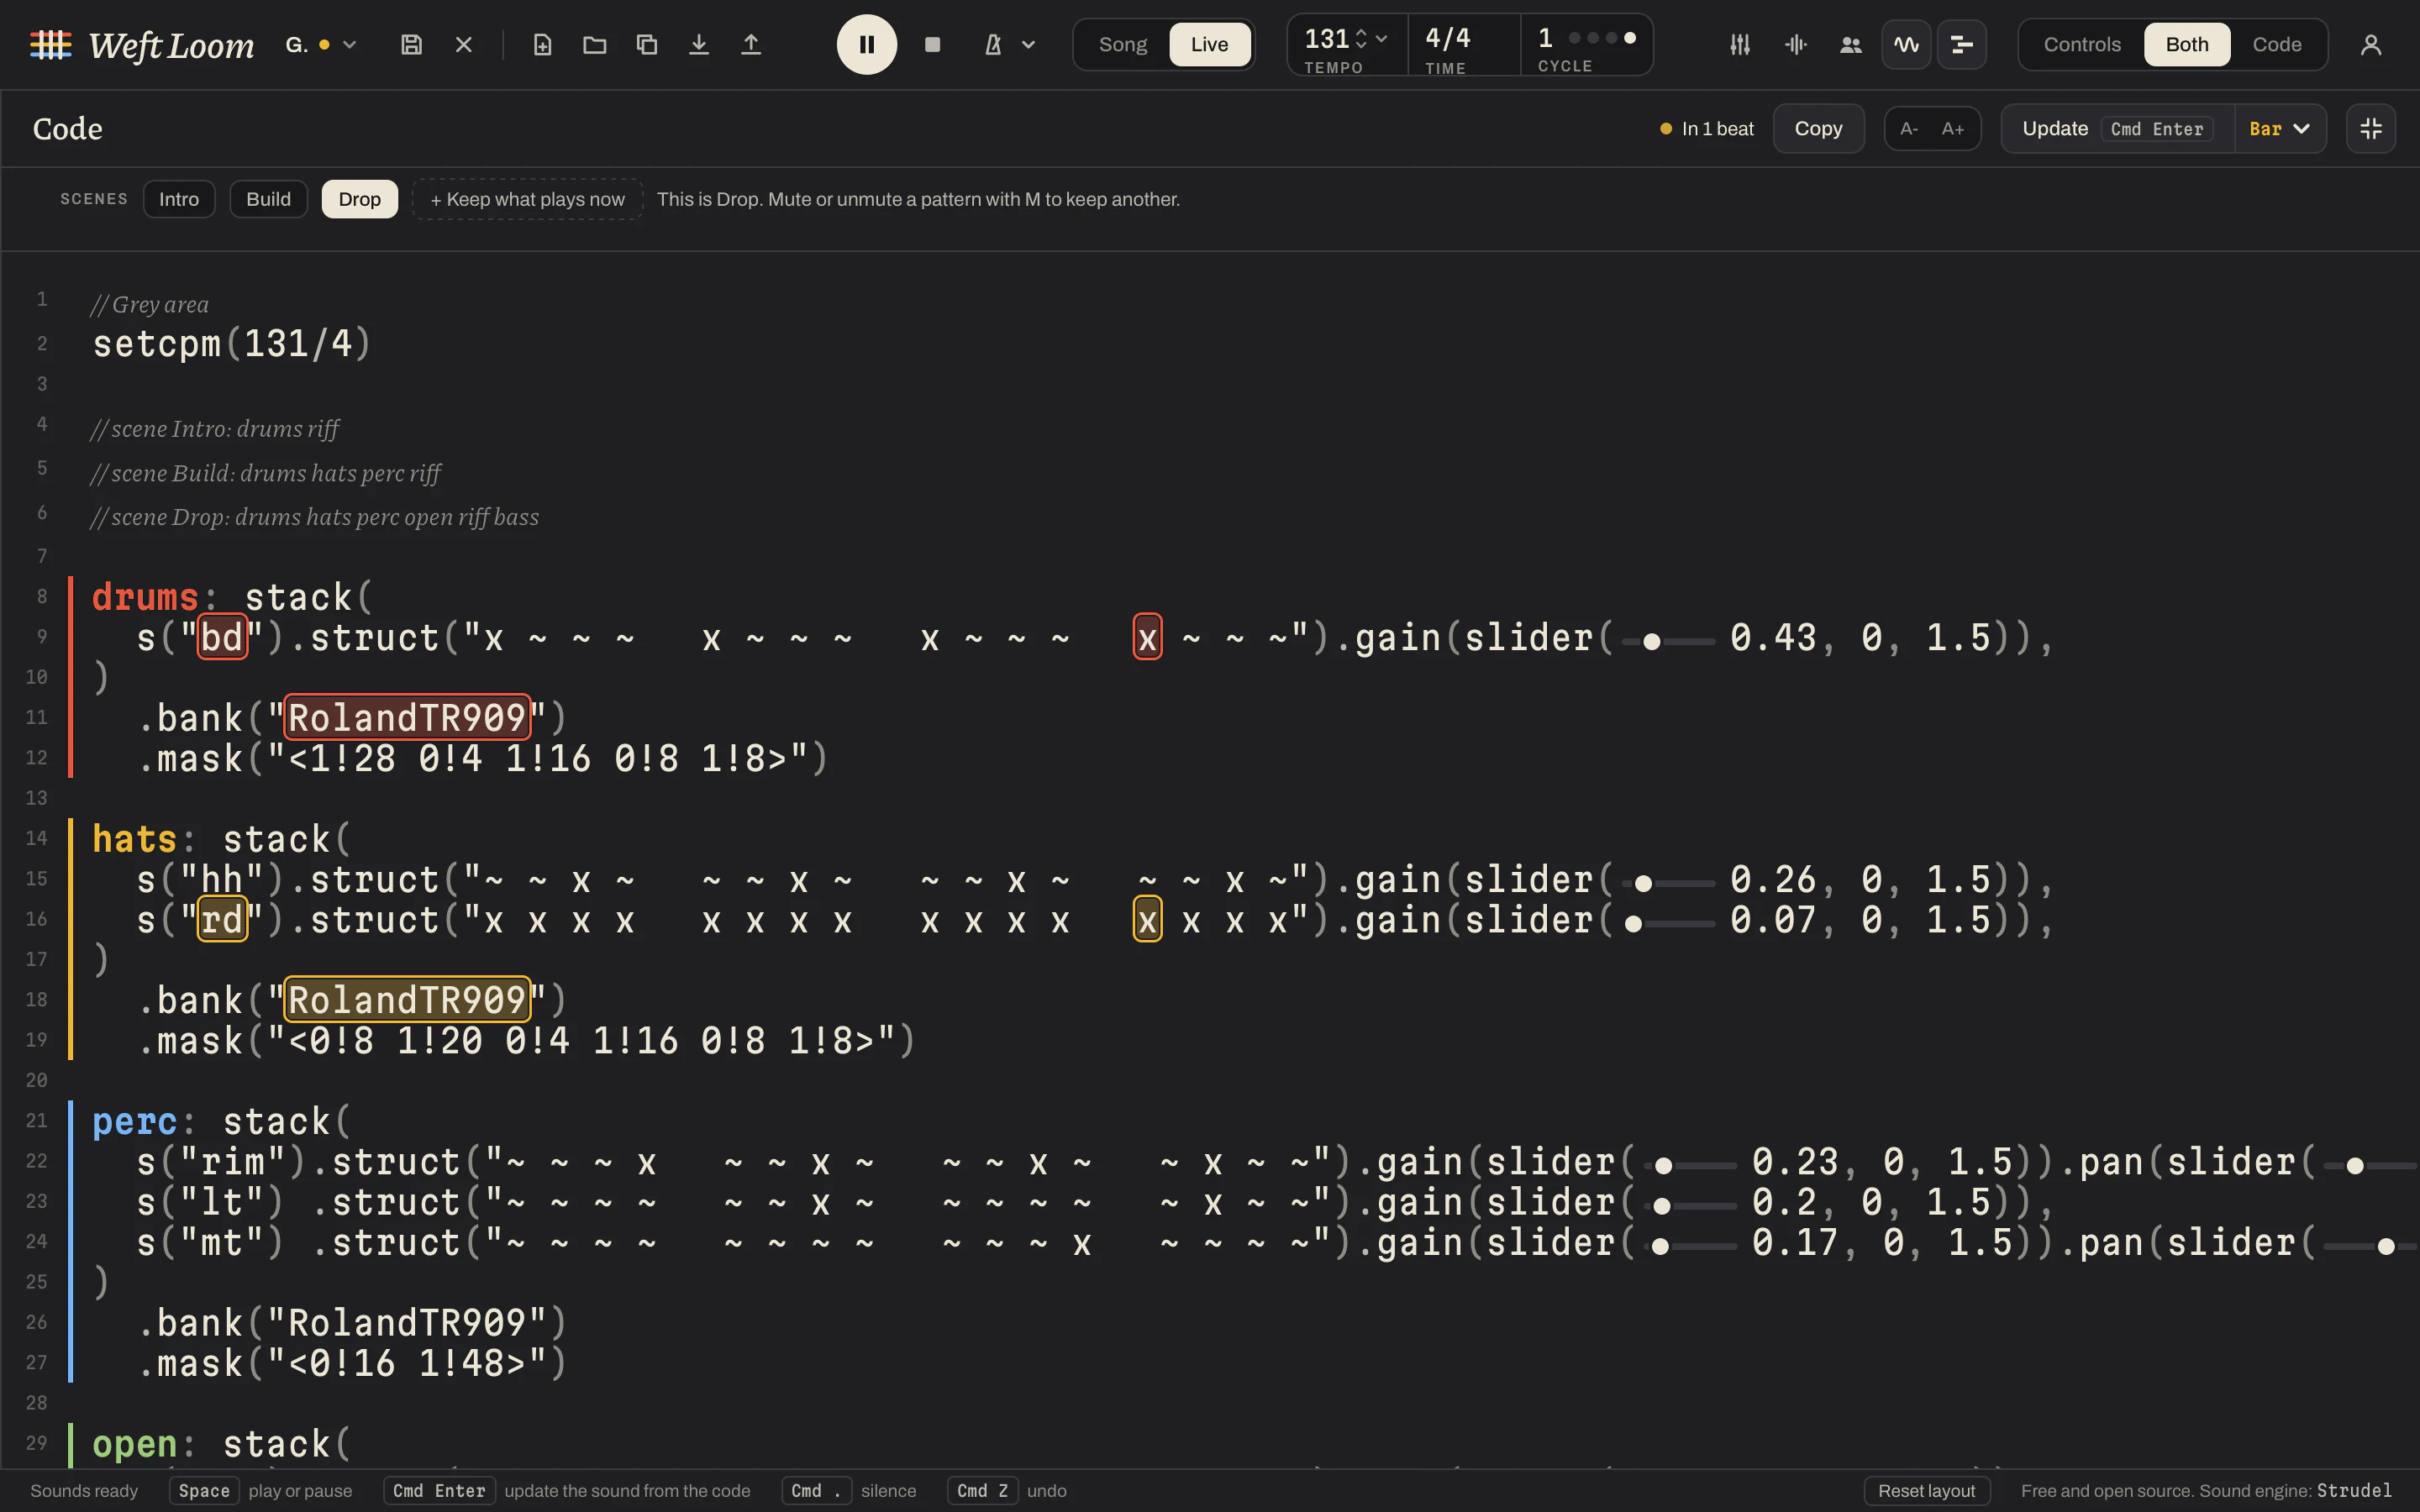Pause playback with the round pause button

(x=867, y=44)
